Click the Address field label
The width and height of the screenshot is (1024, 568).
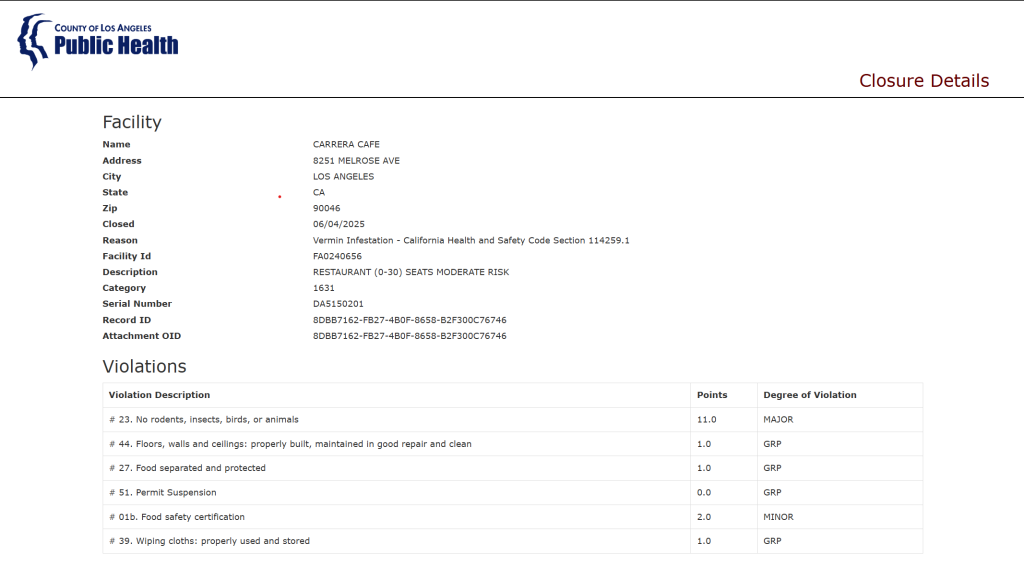(x=121, y=161)
